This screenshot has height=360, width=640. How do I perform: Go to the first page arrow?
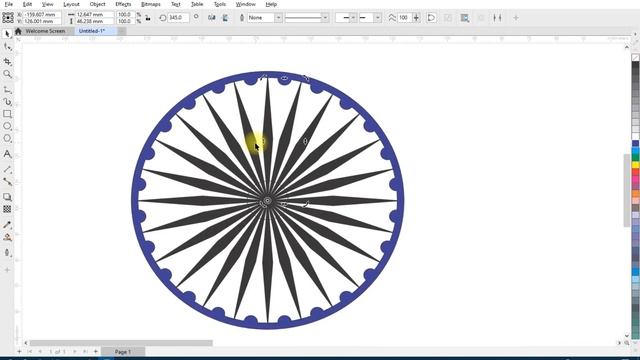pos(30,351)
